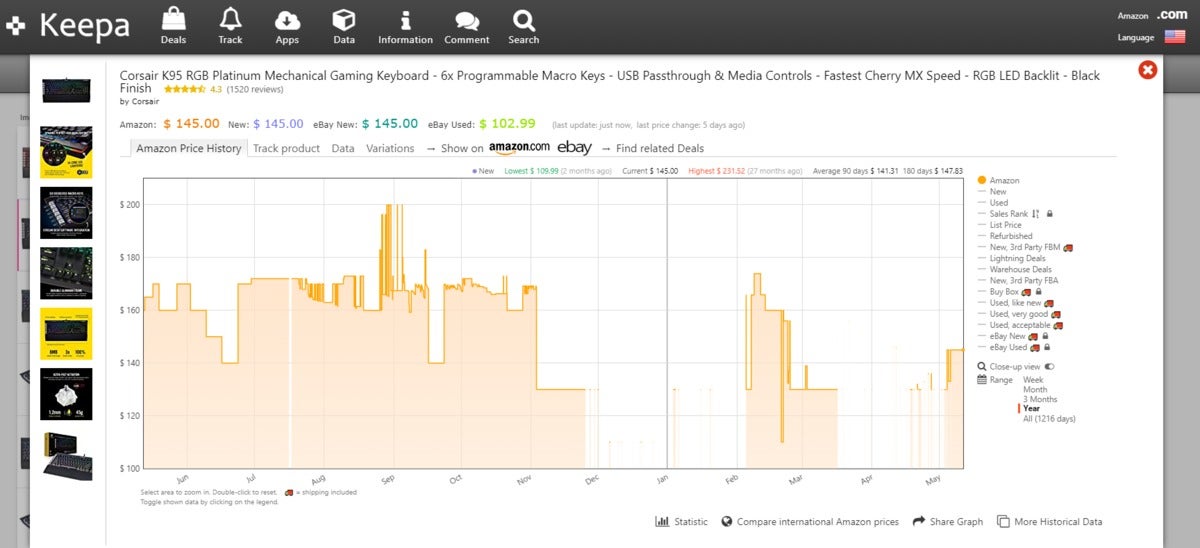
Task: Show product on ebay link
Action: [575, 147]
